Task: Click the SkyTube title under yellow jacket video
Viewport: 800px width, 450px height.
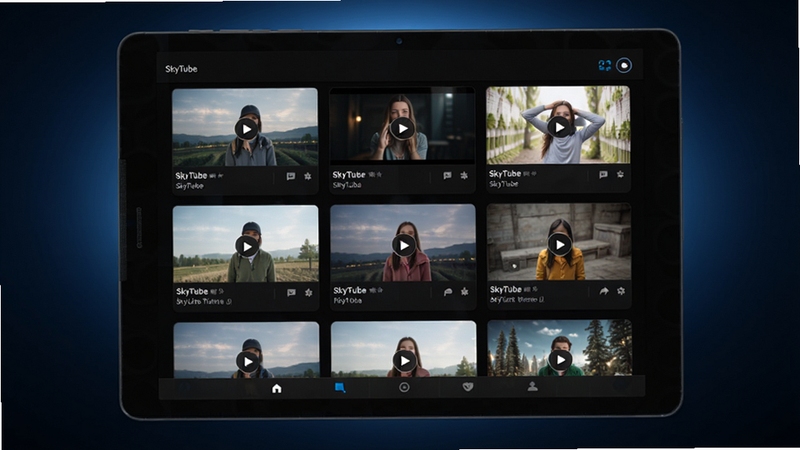Action: pos(506,289)
